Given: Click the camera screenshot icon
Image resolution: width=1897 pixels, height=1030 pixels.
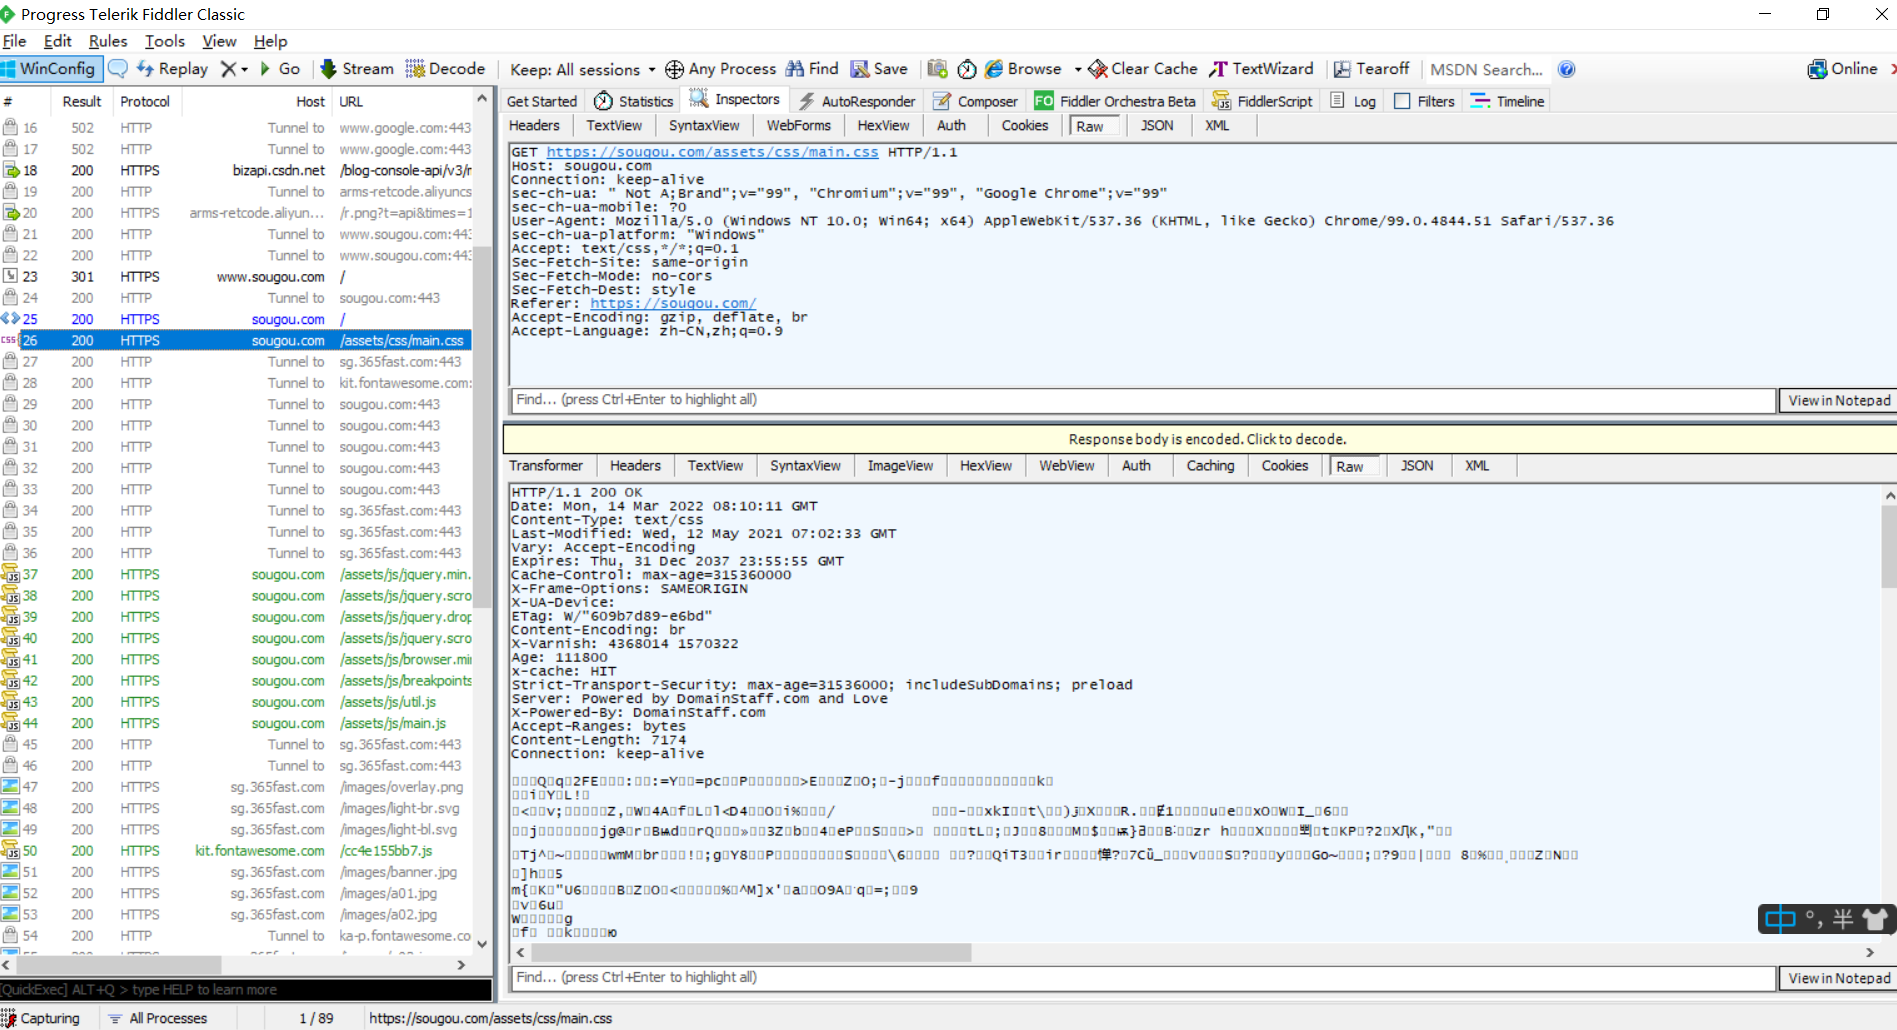Looking at the screenshot, I should pos(937,69).
